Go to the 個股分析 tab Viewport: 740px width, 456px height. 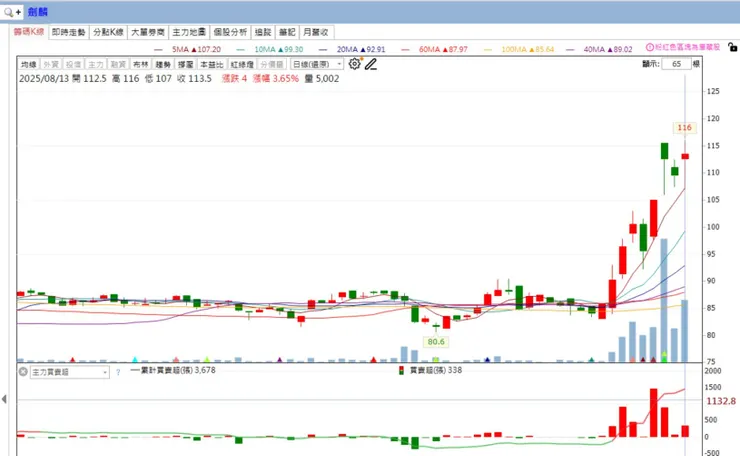[x=230, y=32]
